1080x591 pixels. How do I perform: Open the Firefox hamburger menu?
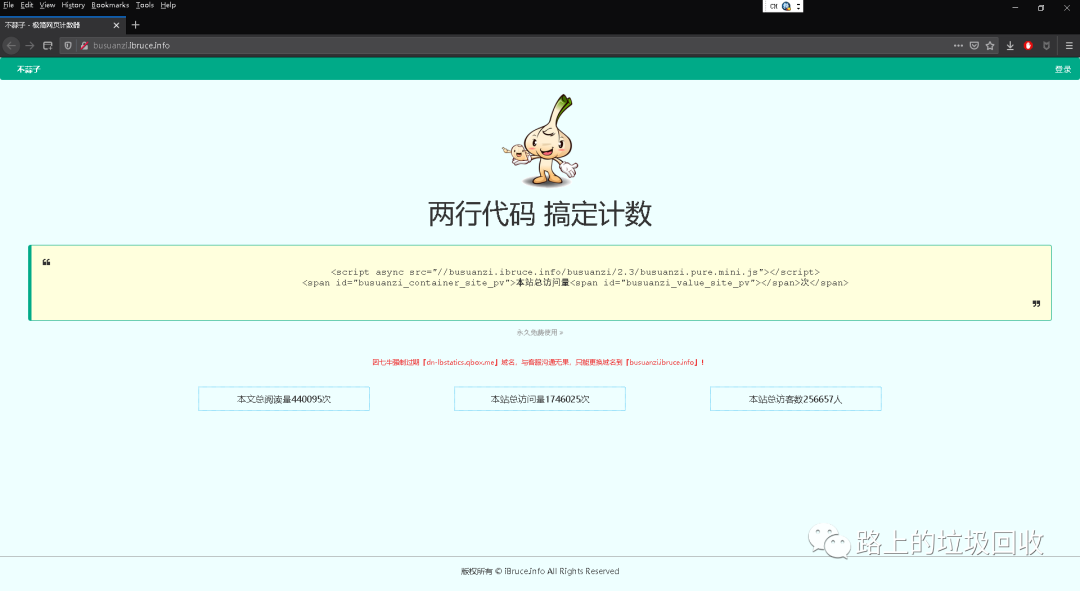[x=1069, y=45]
